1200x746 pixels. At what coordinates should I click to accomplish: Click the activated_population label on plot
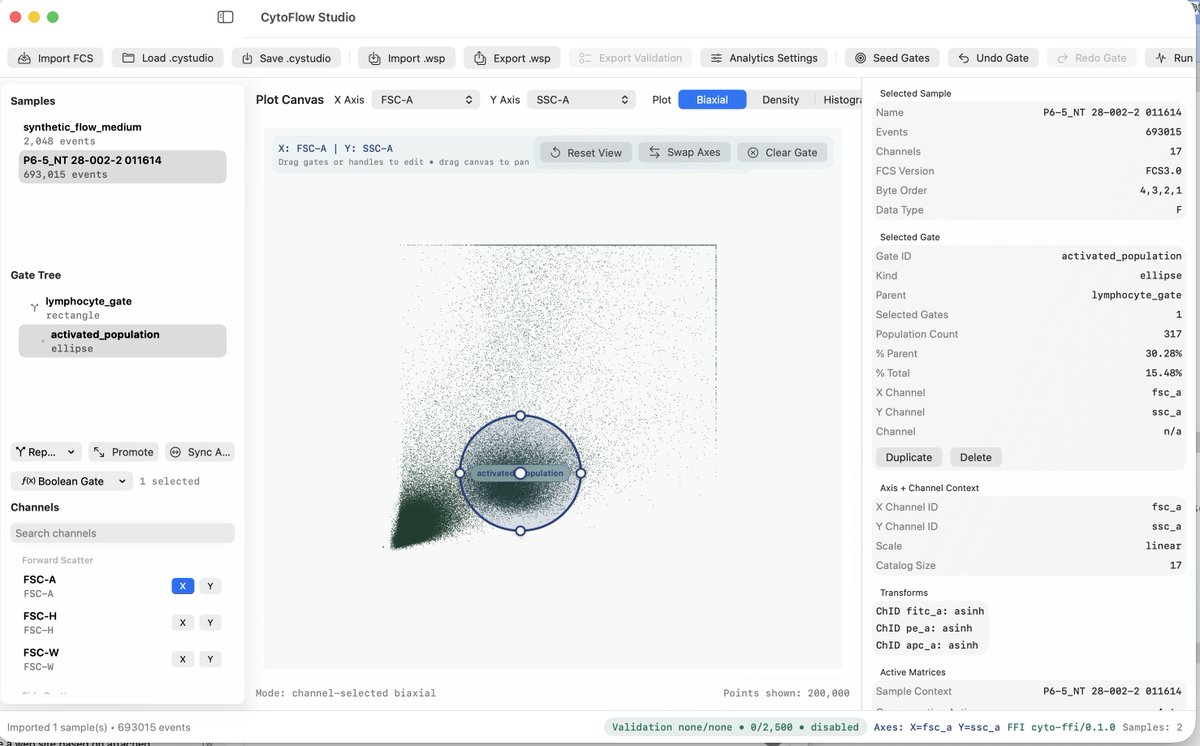click(520, 473)
